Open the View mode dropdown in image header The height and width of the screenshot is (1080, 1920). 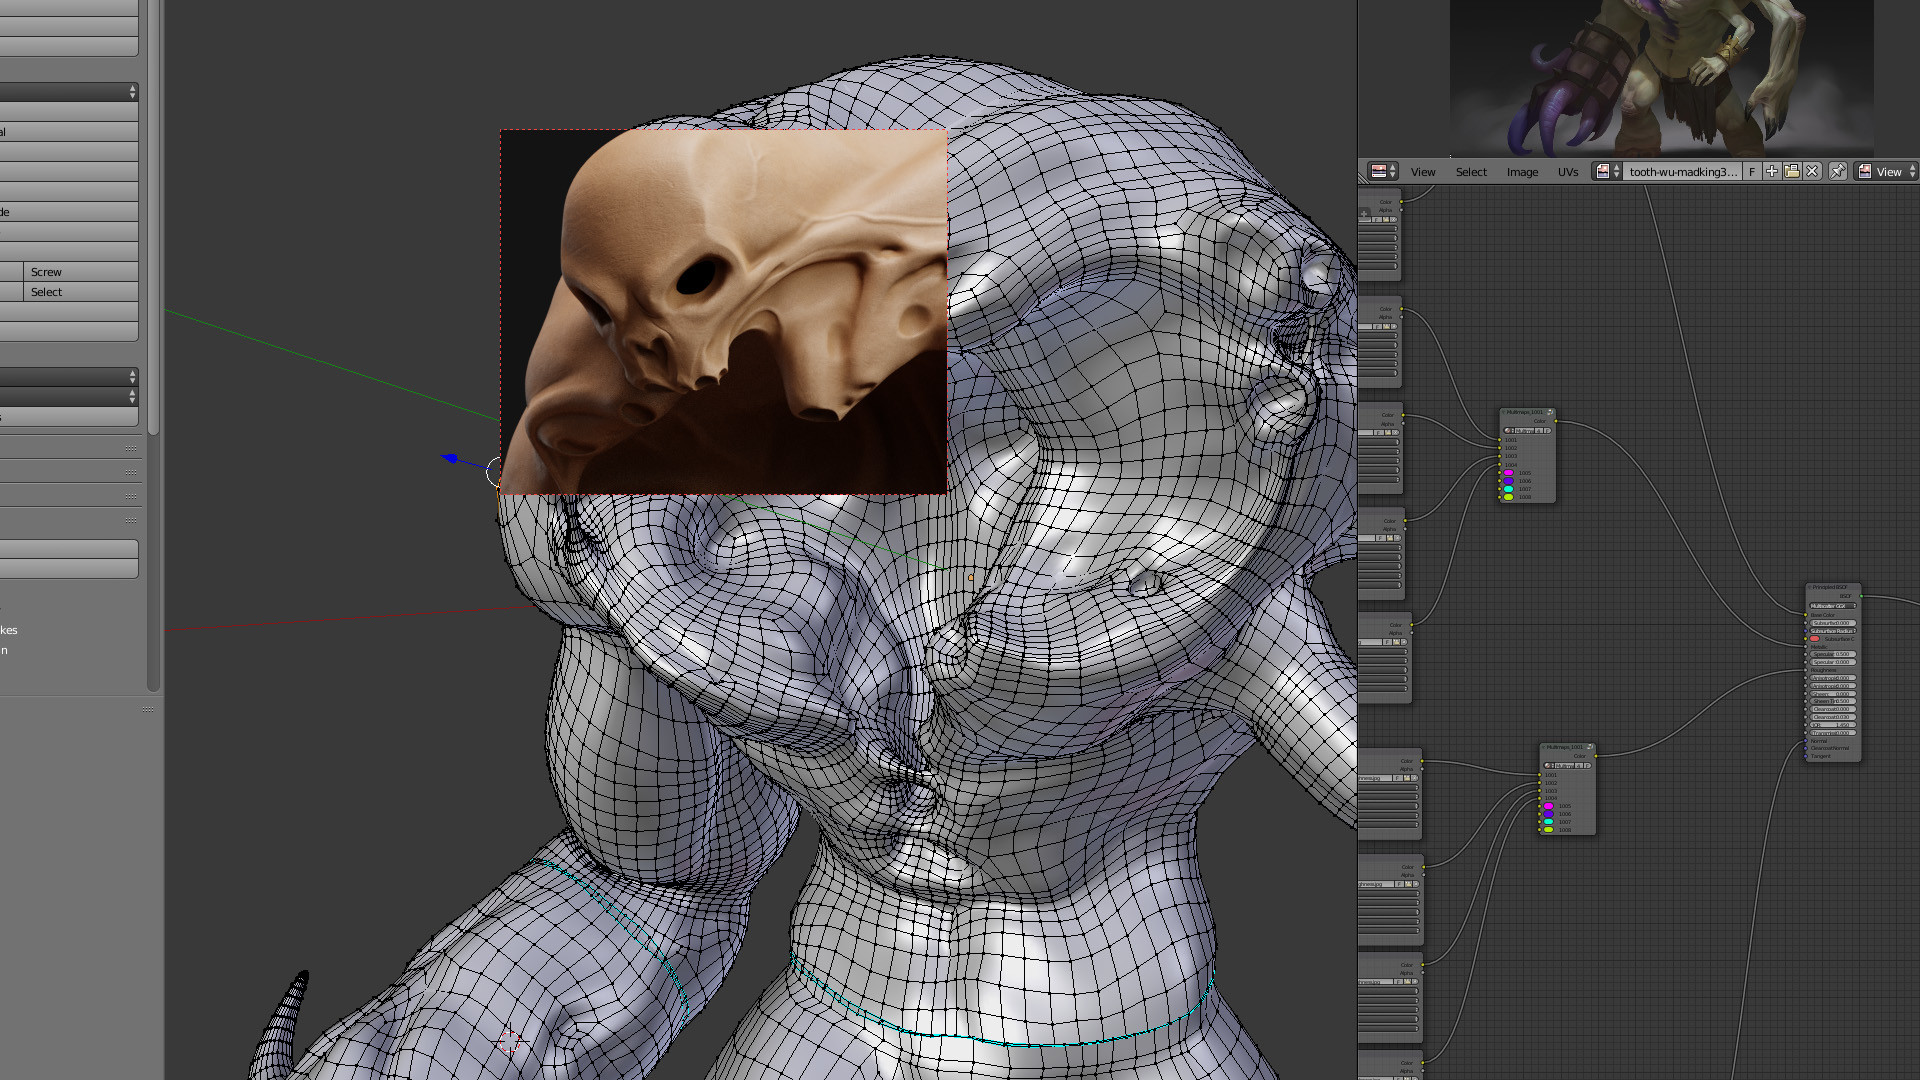point(1886,171)
